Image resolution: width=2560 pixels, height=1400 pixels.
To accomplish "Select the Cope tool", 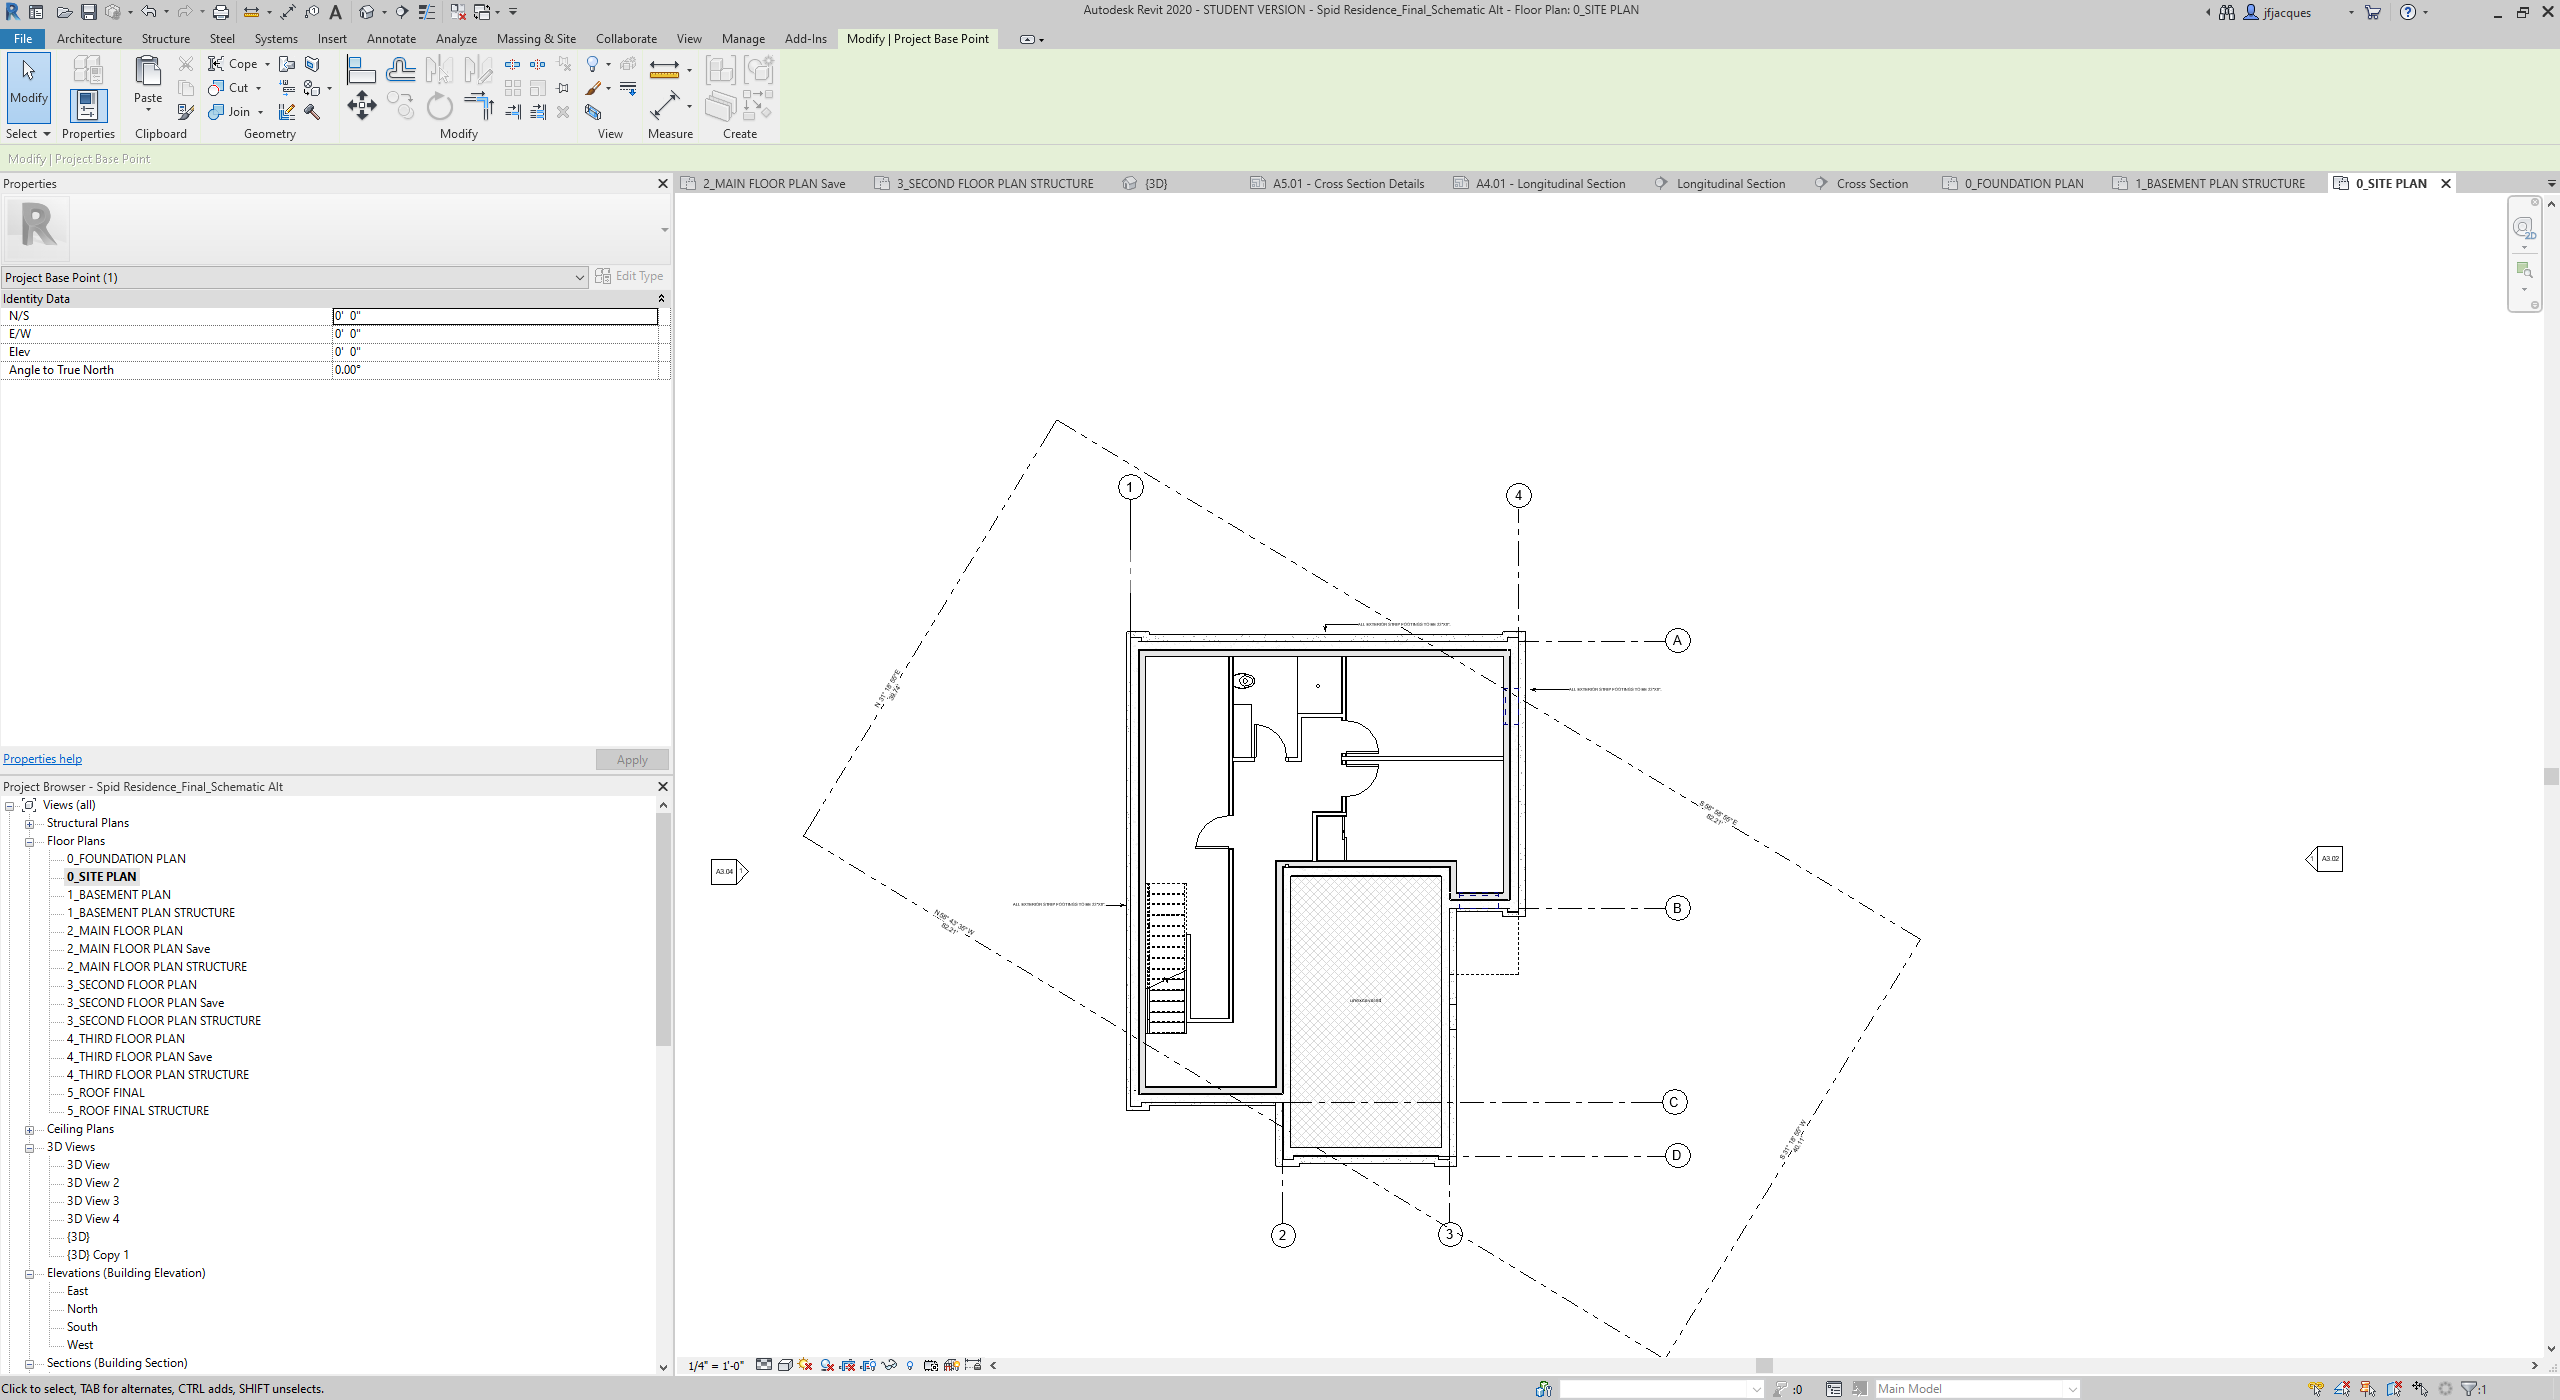I will click(231, 63).
